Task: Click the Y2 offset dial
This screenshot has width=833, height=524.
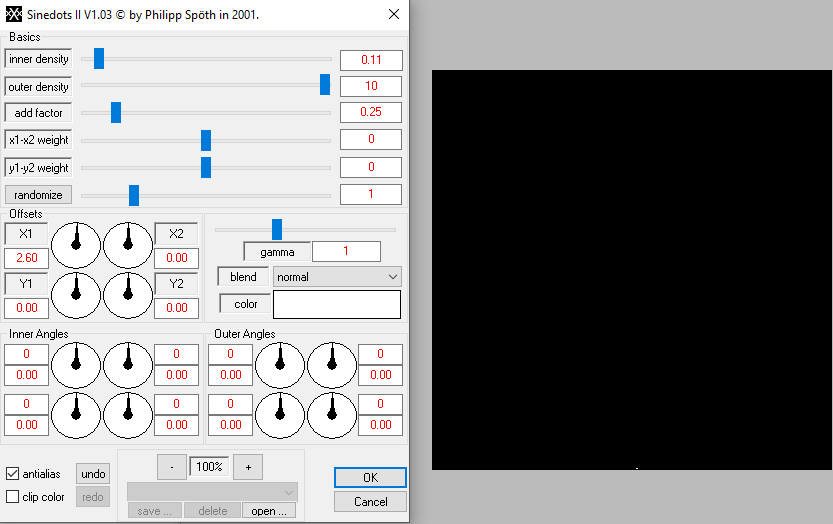Action: tap(128, 295)
